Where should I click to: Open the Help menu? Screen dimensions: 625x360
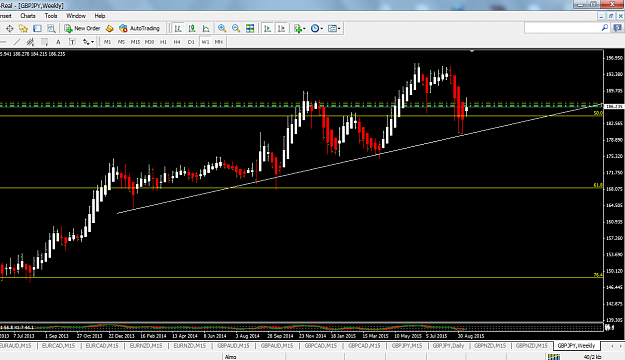(x=100, y=16)
